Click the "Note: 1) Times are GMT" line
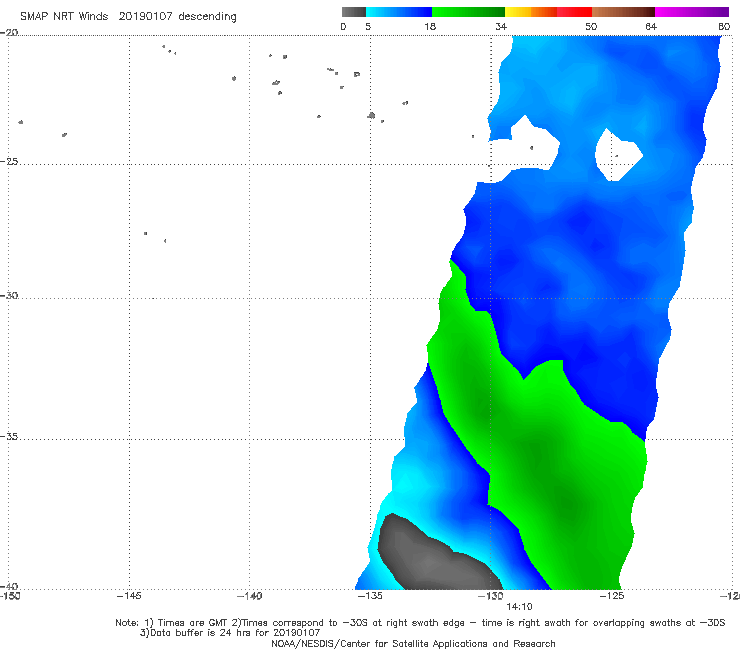This screenshot has width=740, height=650. point(420,623)
